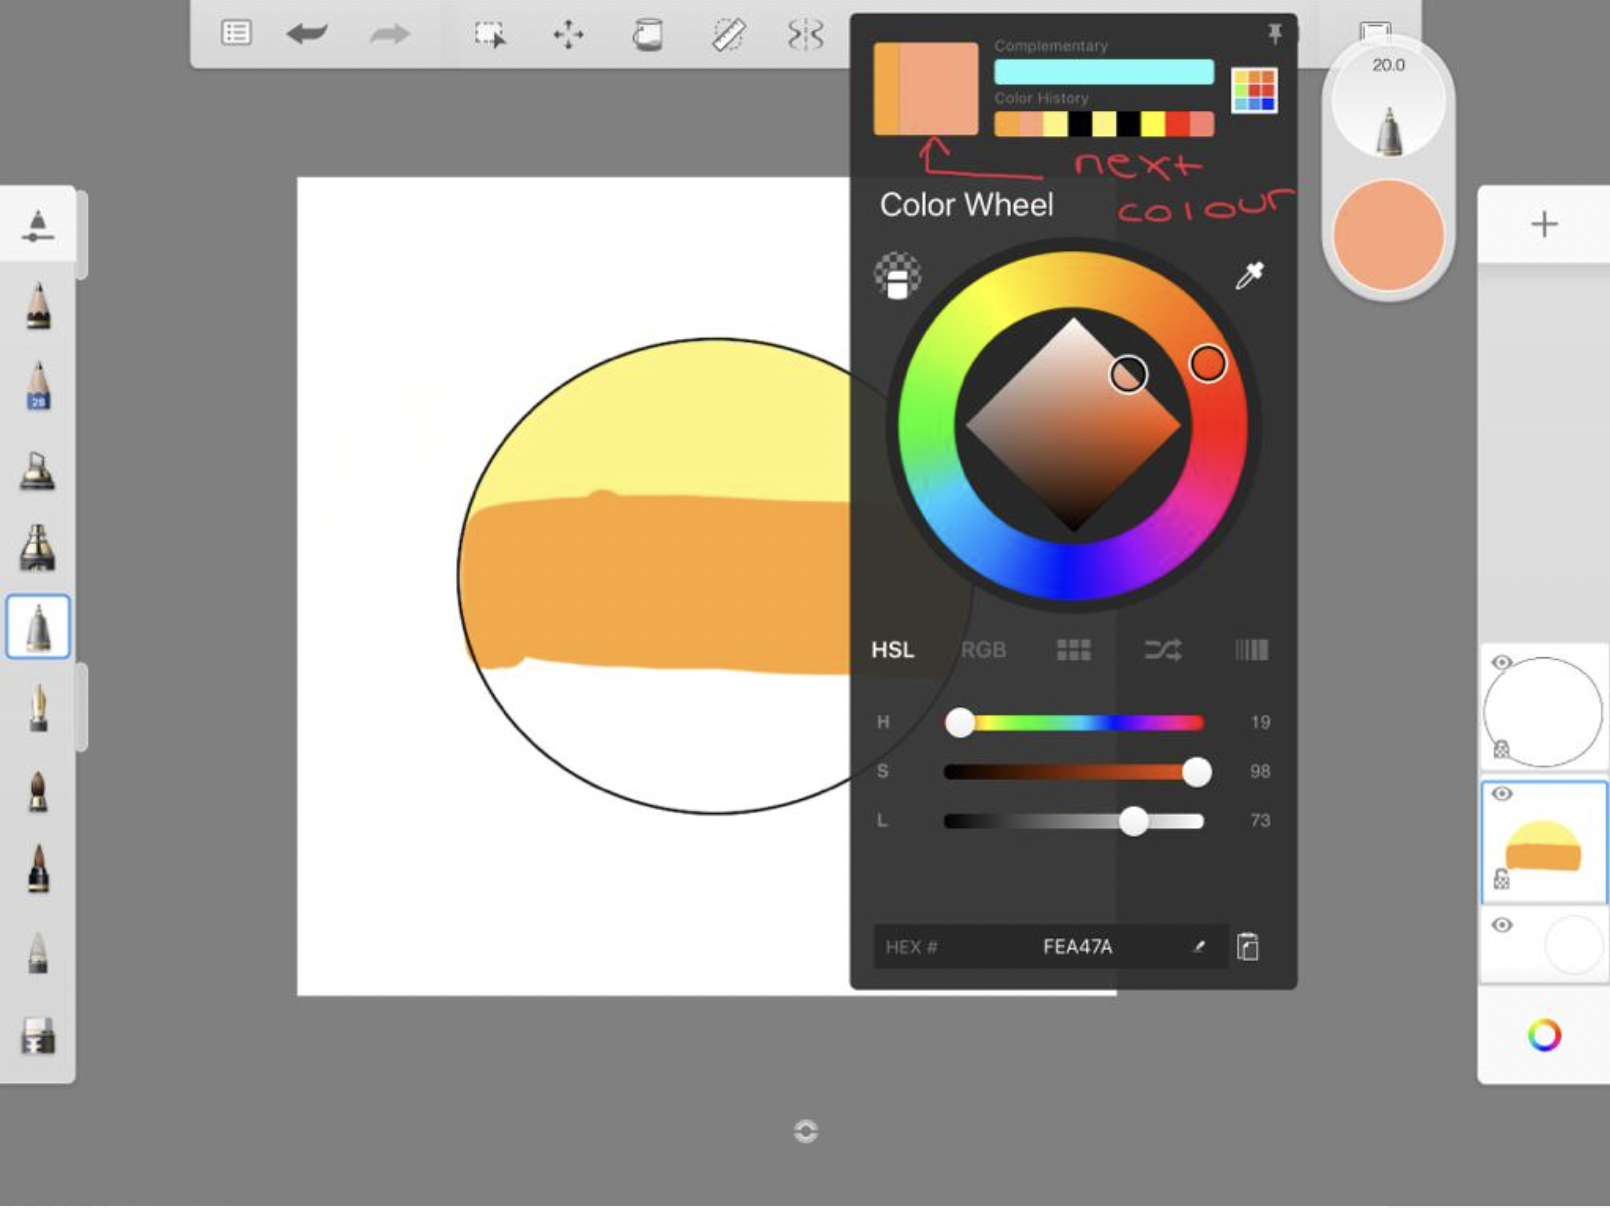
Task: Select the first pencil brush
Action: point(37,306)
